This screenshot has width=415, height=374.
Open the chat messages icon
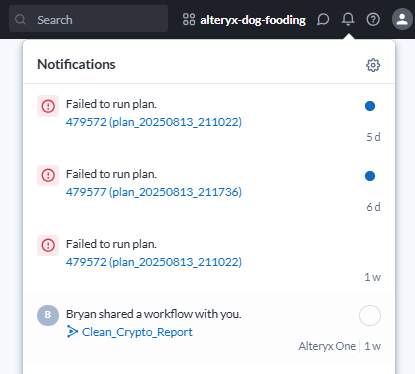pyautogui.click(x=323, y=19)
